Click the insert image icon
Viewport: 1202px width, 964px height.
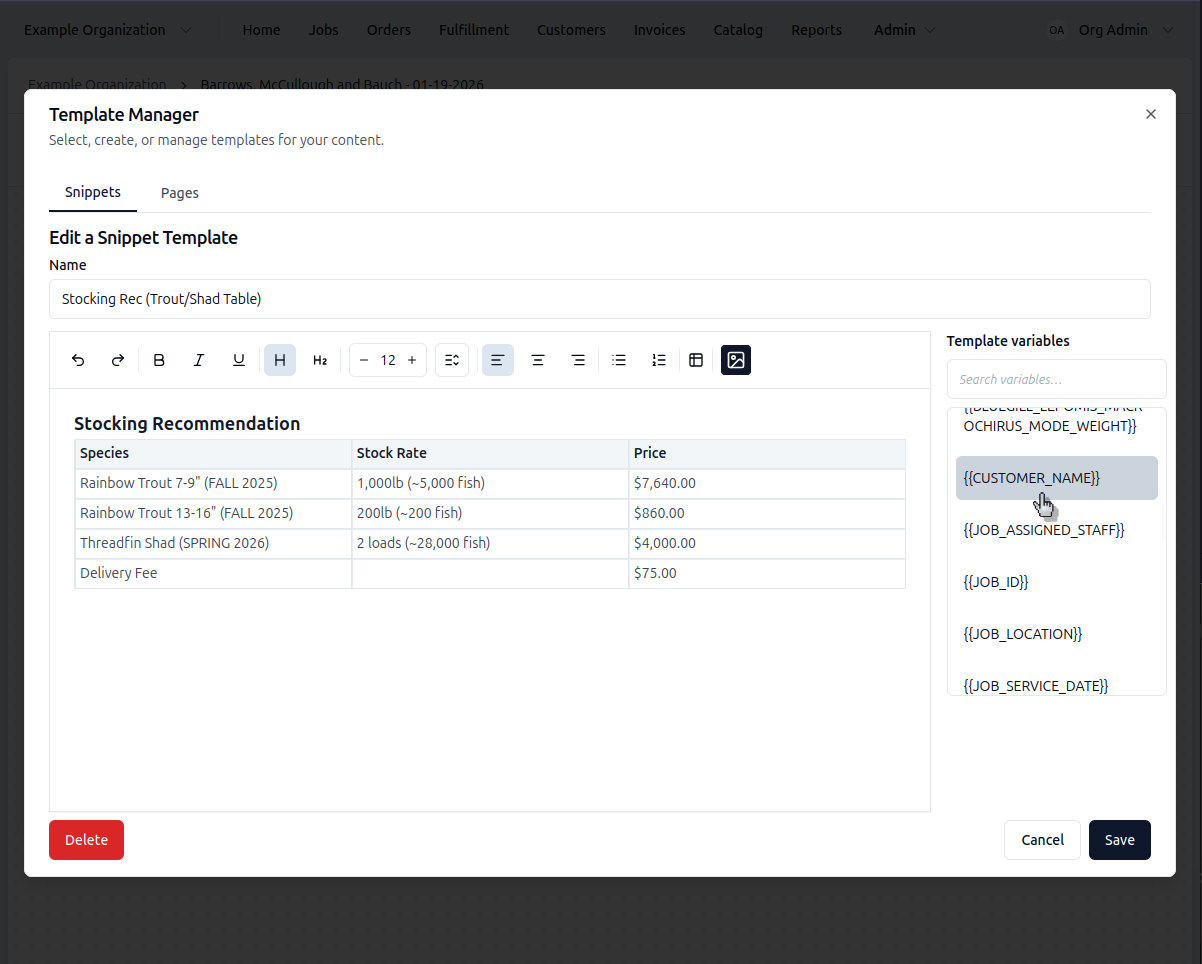736,360
